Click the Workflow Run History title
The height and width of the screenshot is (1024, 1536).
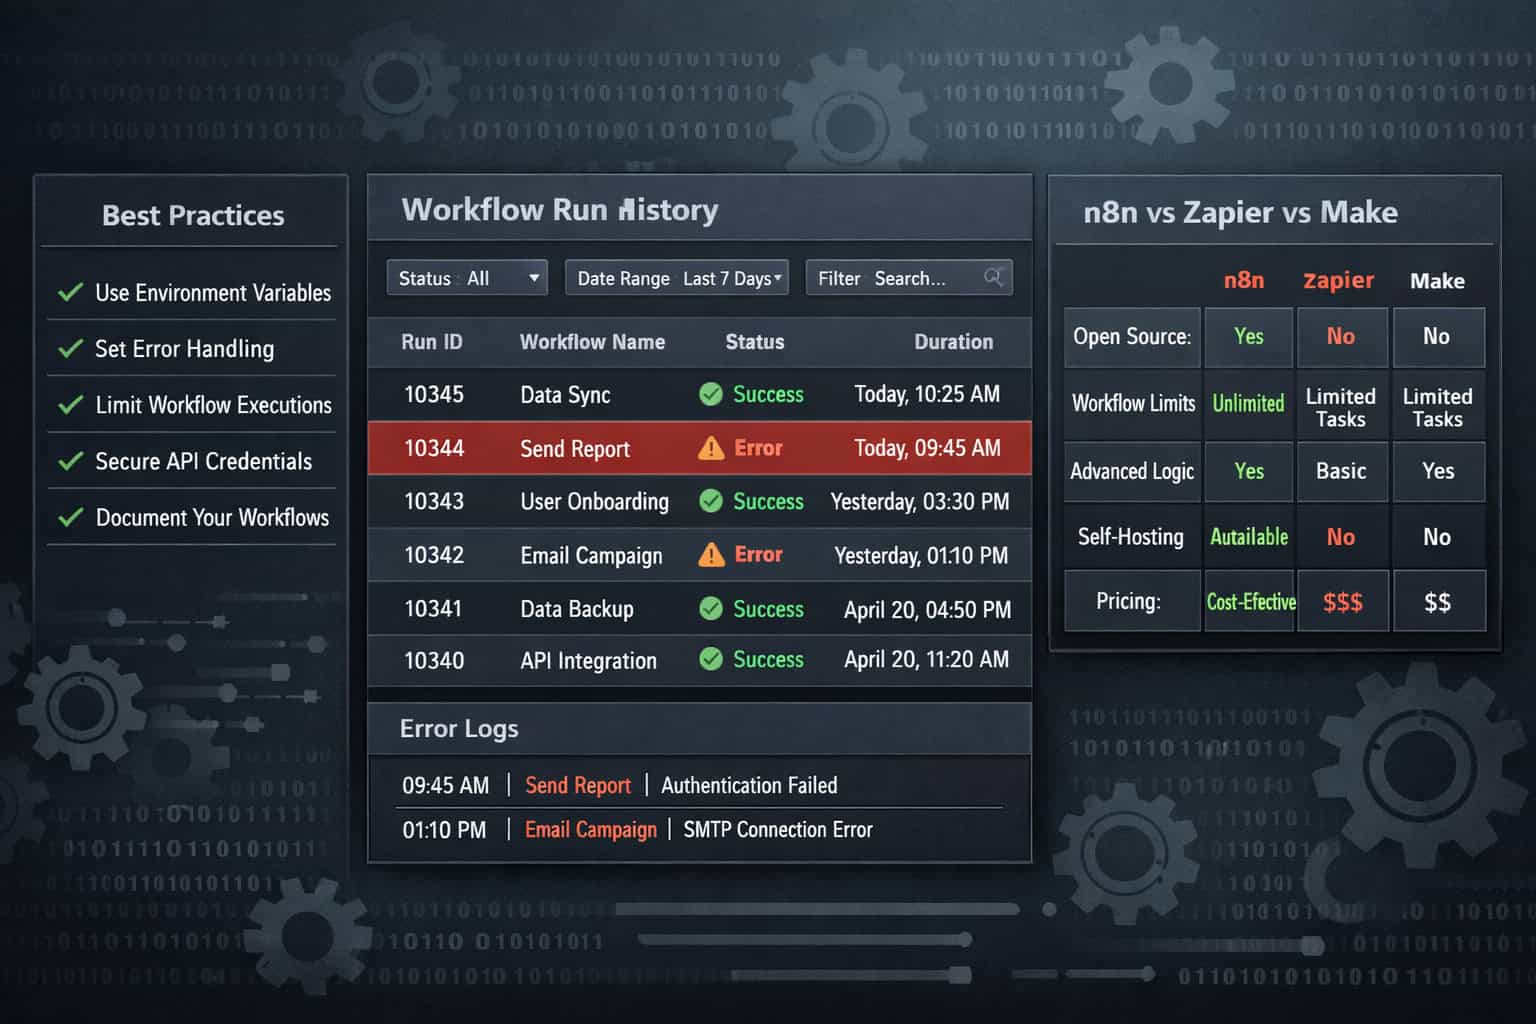click(x=560, y=210)
